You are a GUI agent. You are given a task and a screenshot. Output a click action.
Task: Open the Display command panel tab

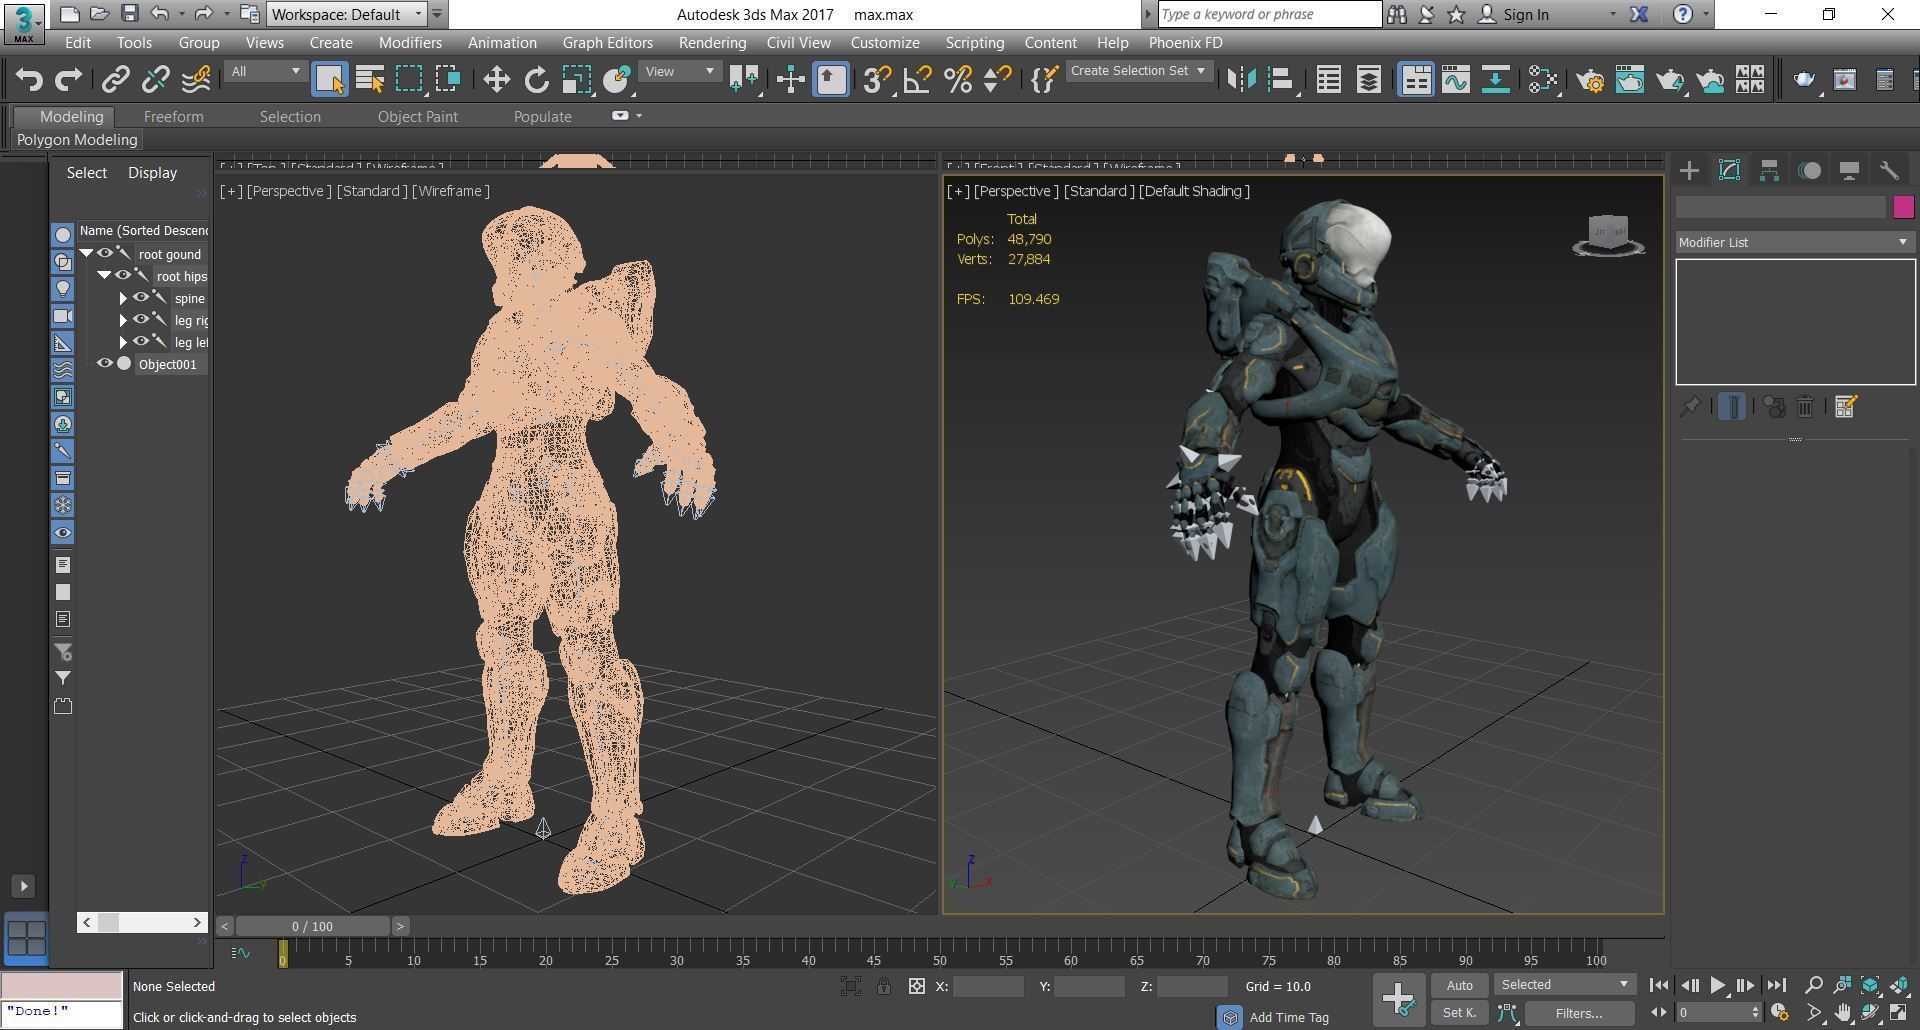[x=1849, y=171]
